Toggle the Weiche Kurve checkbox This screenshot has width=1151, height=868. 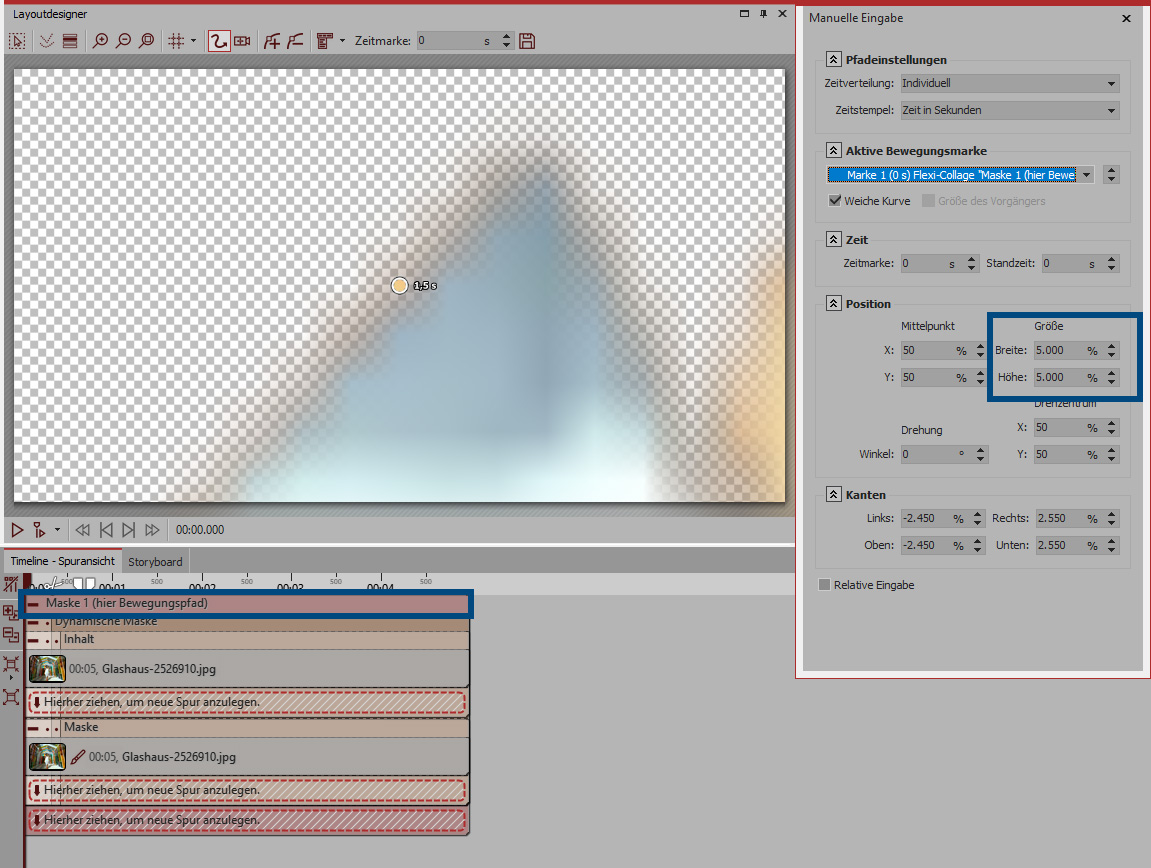(x=836, y=201)
